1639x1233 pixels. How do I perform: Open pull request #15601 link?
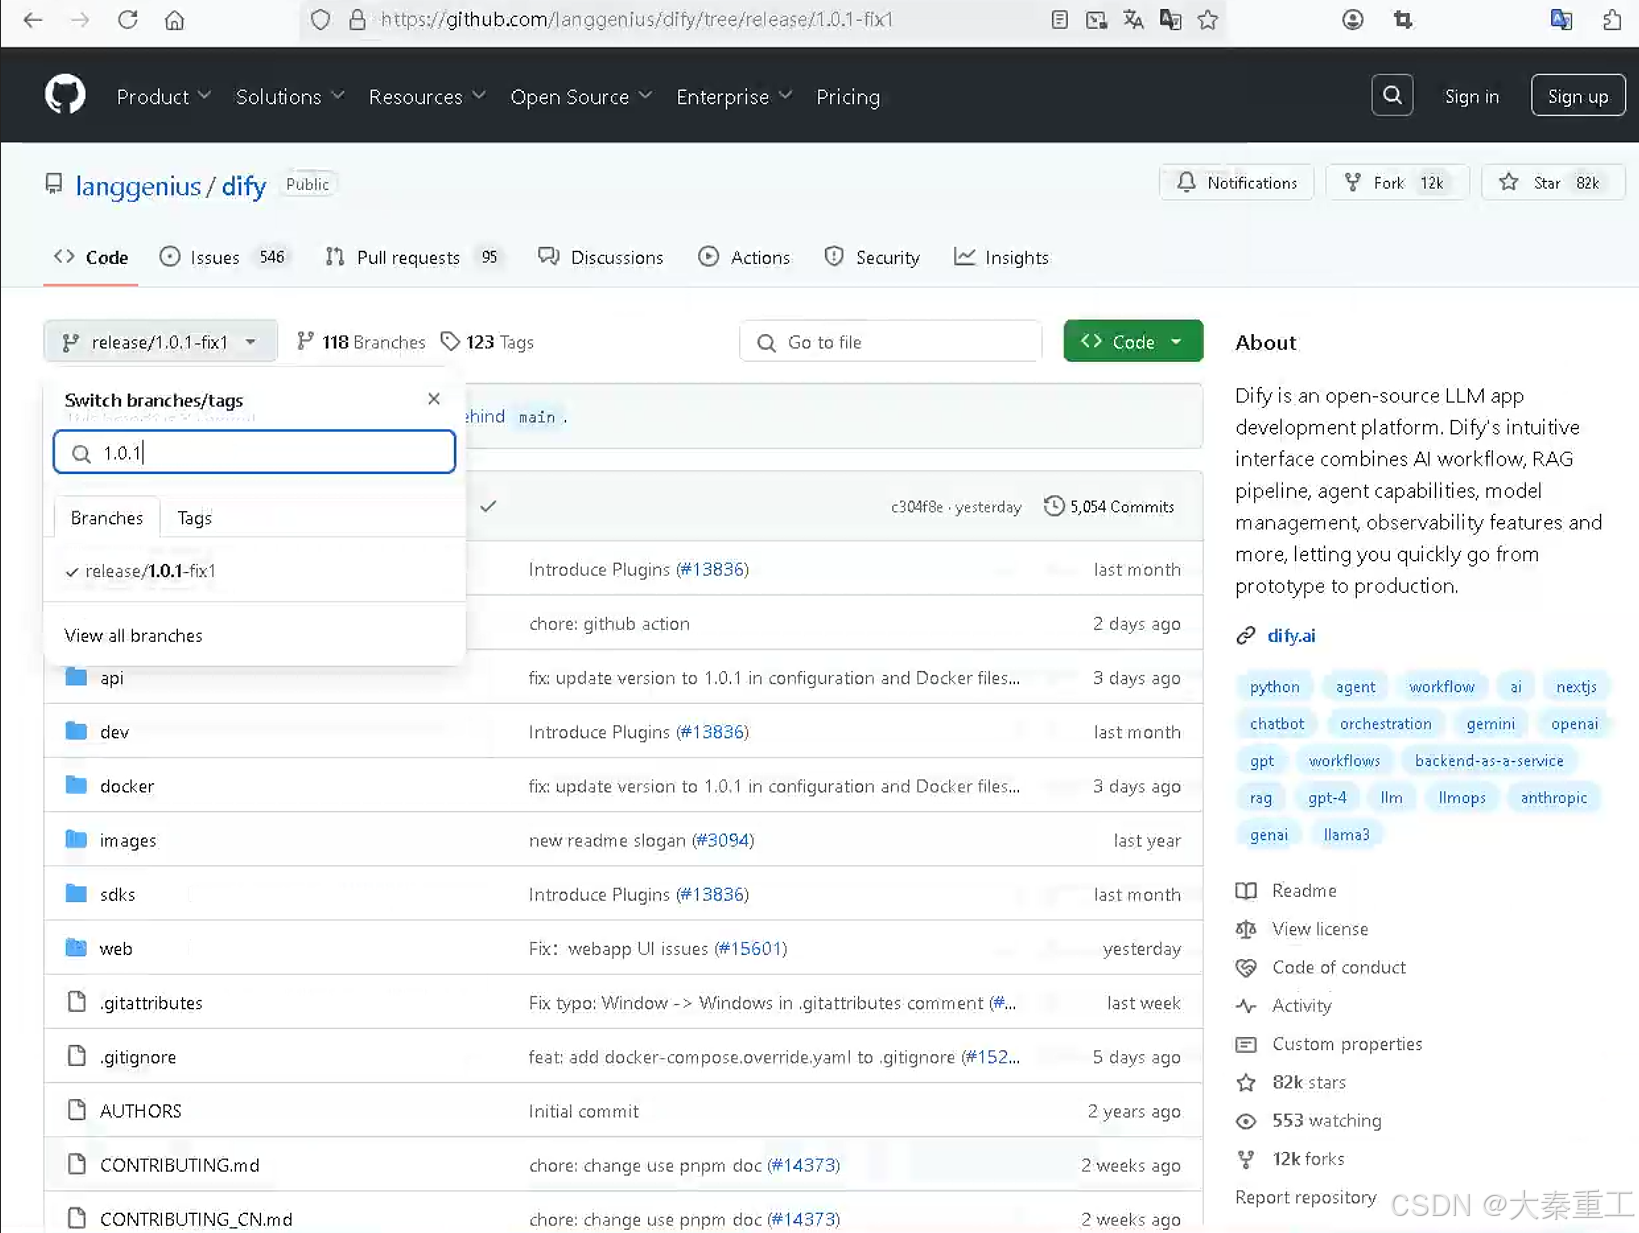coord(750,948)
